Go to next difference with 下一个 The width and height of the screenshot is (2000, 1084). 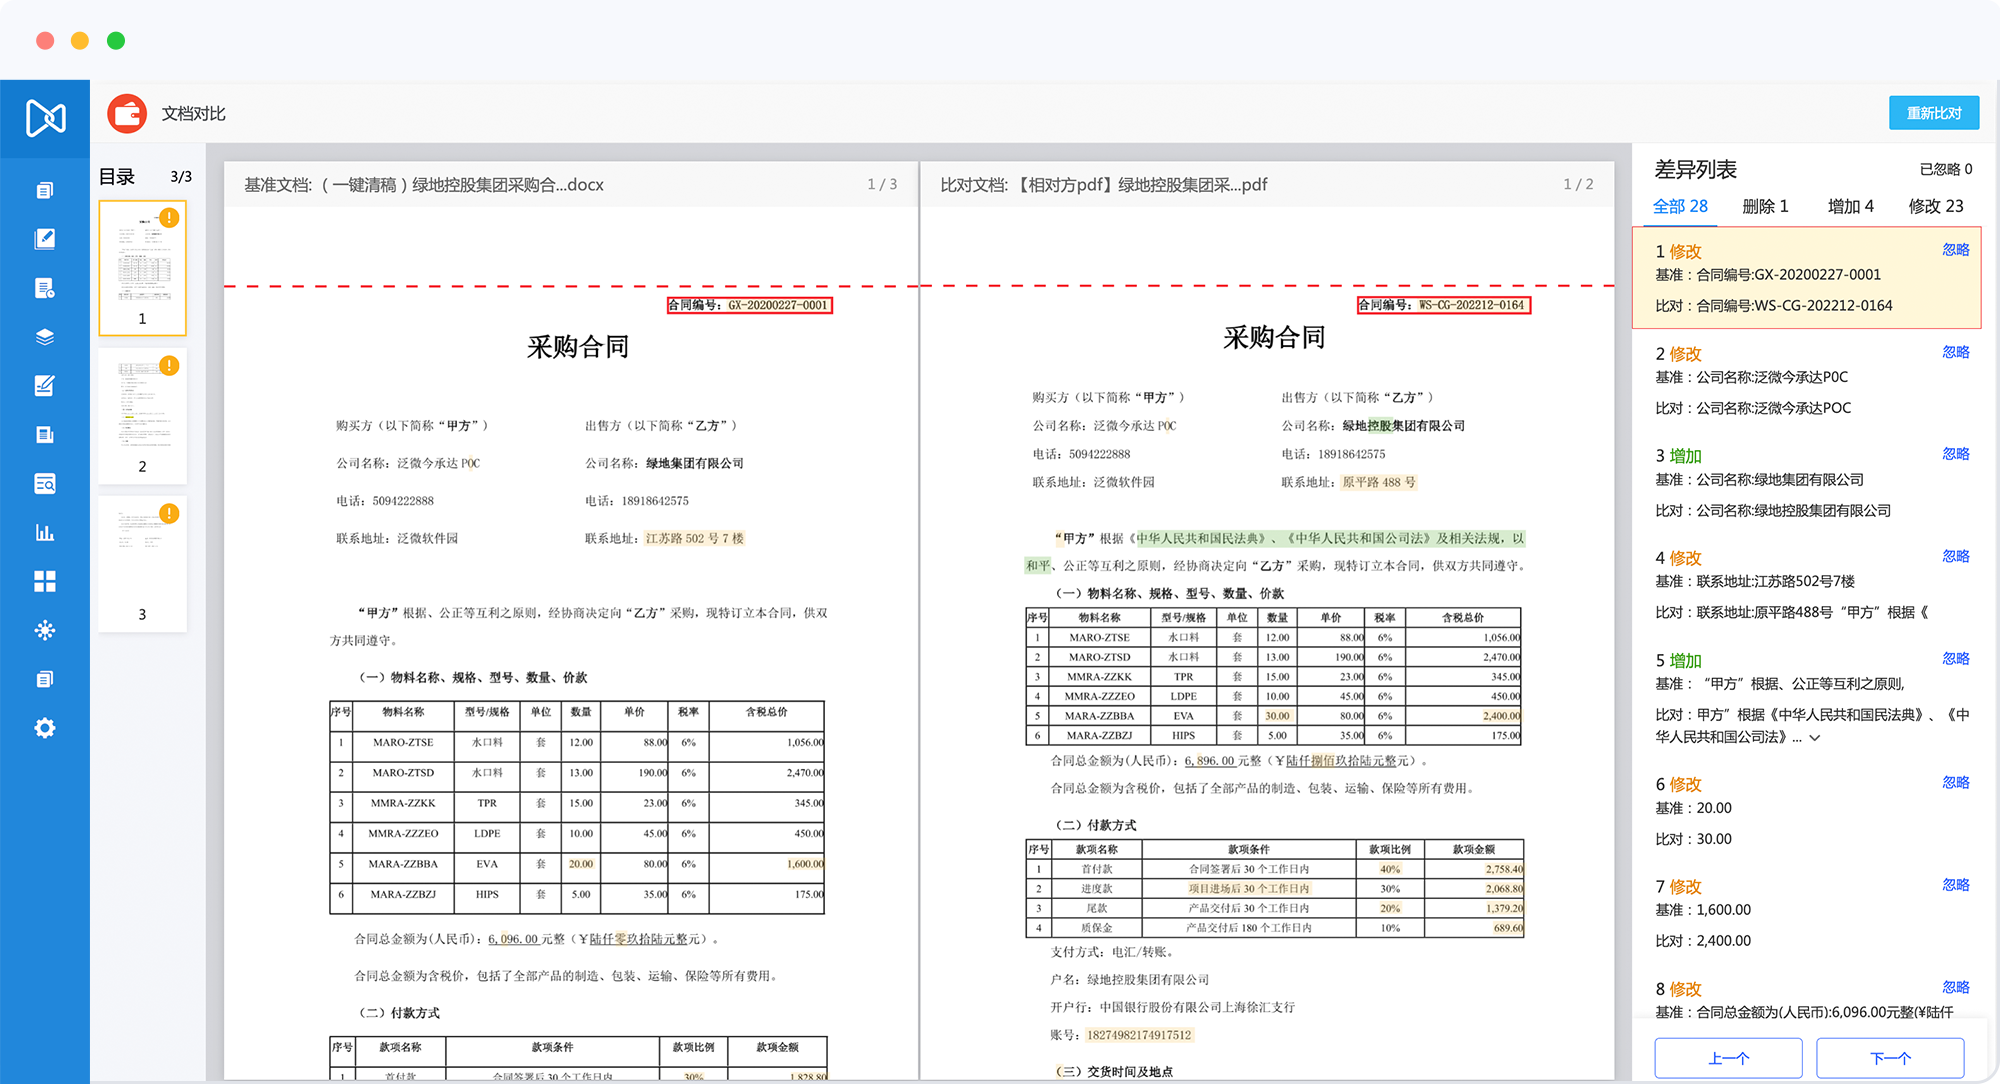click(1890, 1058)
